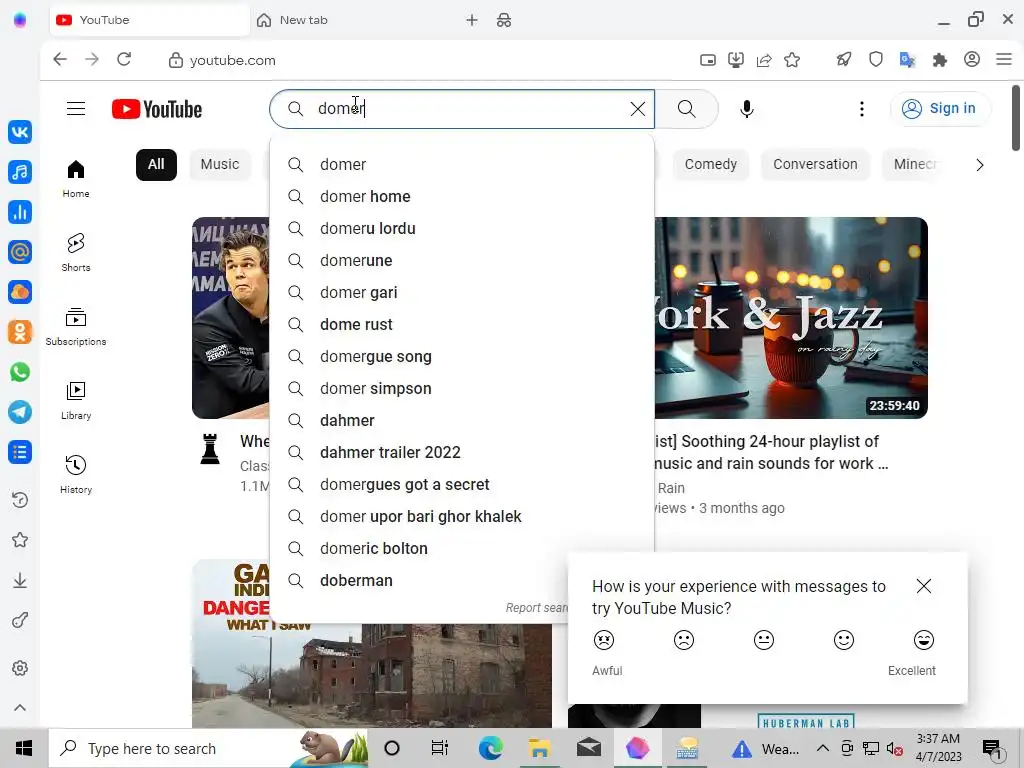The height and width of the screenshot is (768, 1024).
Task: Choose suggestion "domer simpson"
Action: (462, 389)
